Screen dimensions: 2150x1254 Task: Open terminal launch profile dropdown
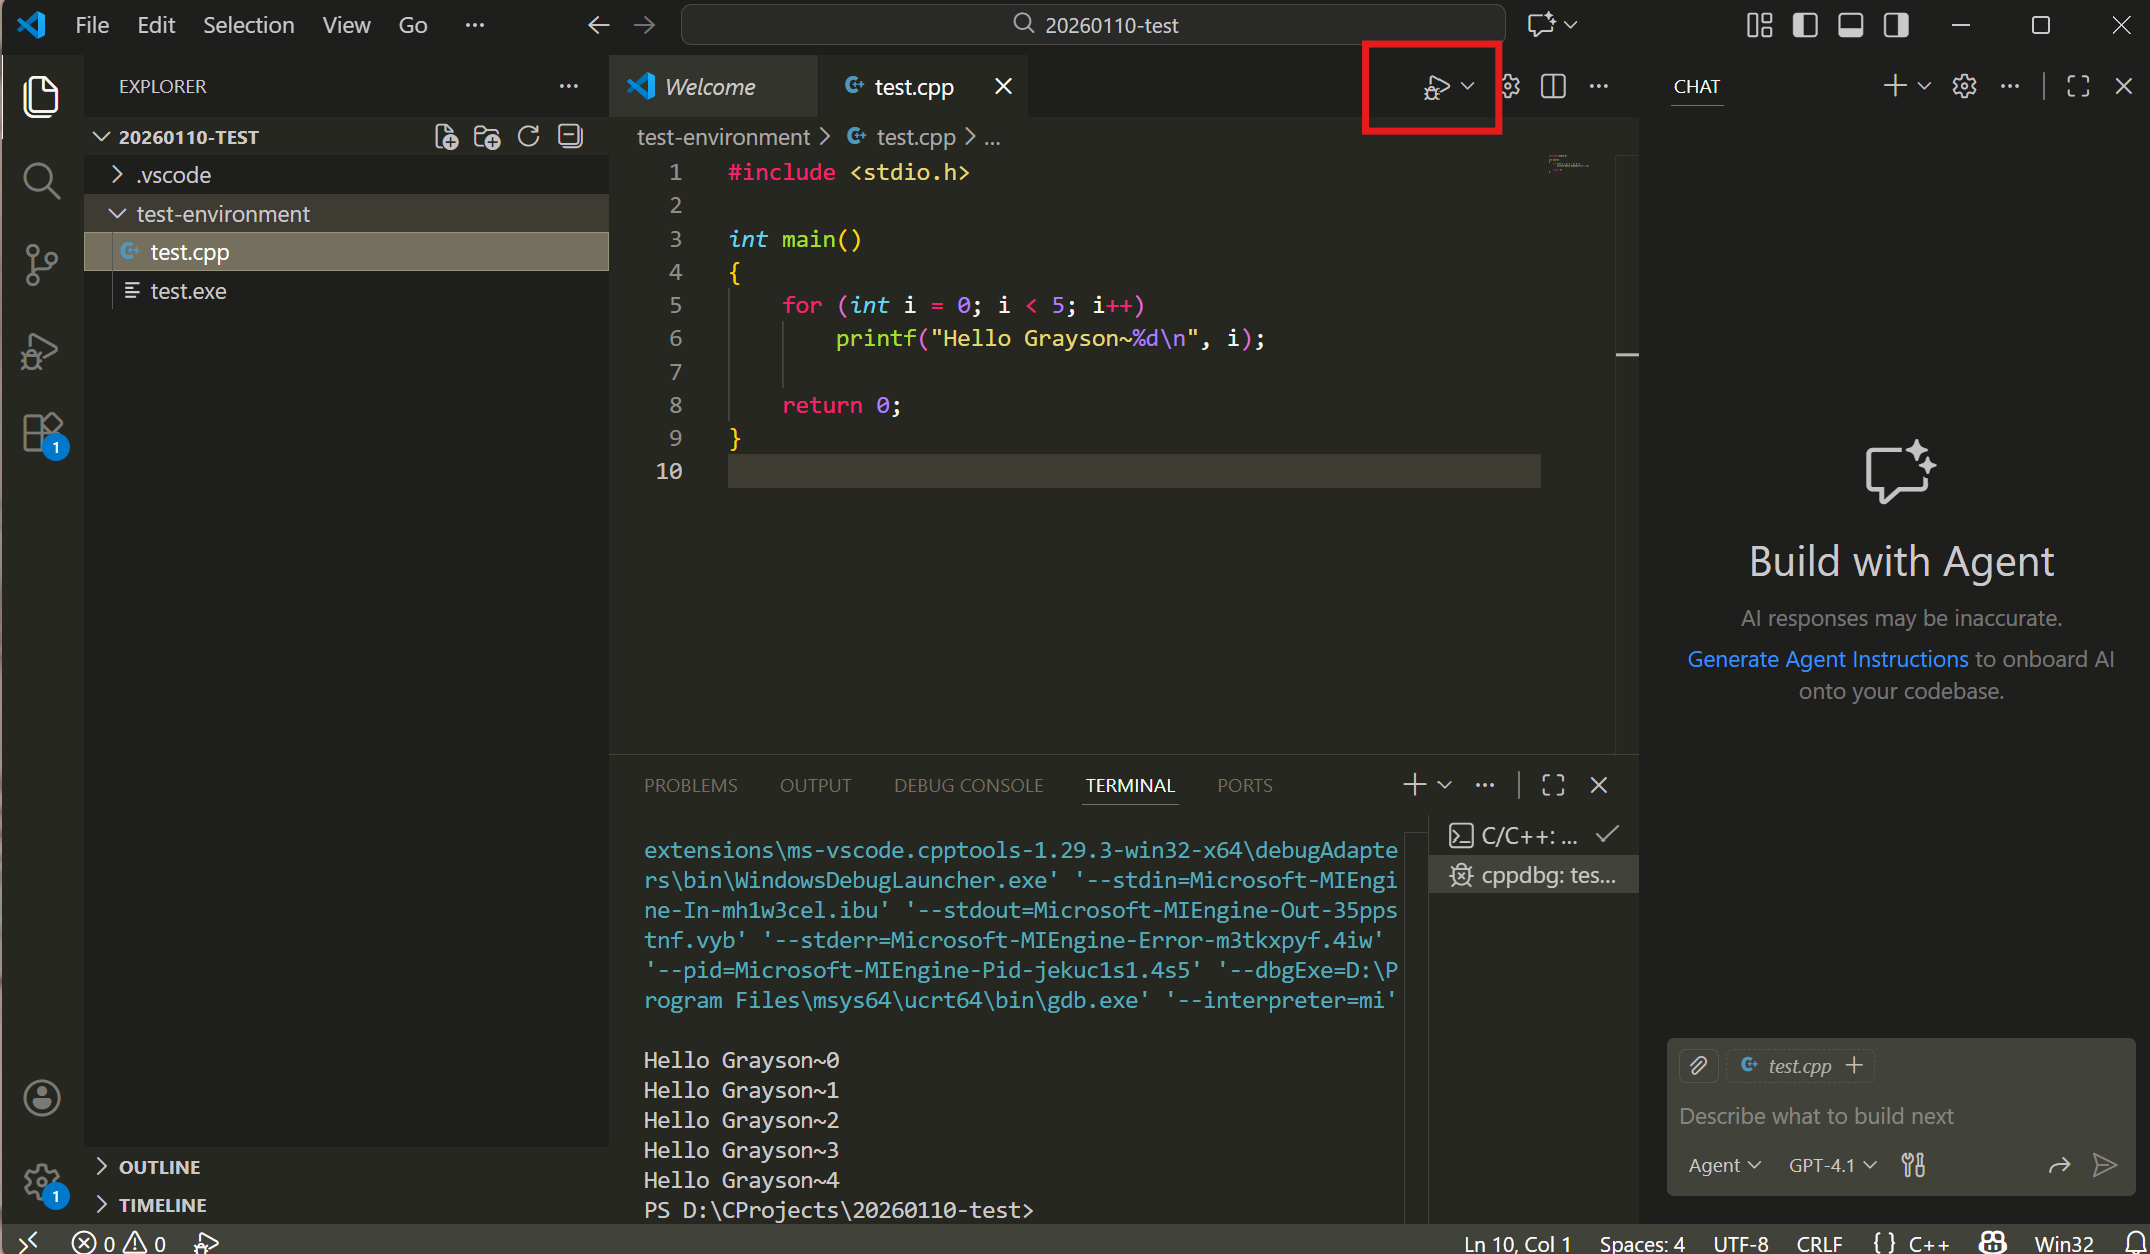point(1445,785)
